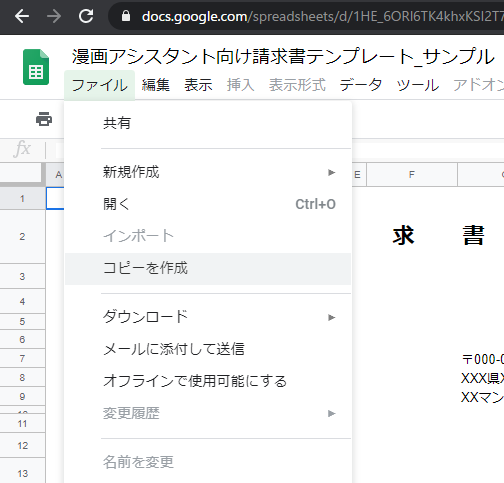Select オフラインで使用可能にする
This screenshot has width=504, height=483.
[208, 381]
